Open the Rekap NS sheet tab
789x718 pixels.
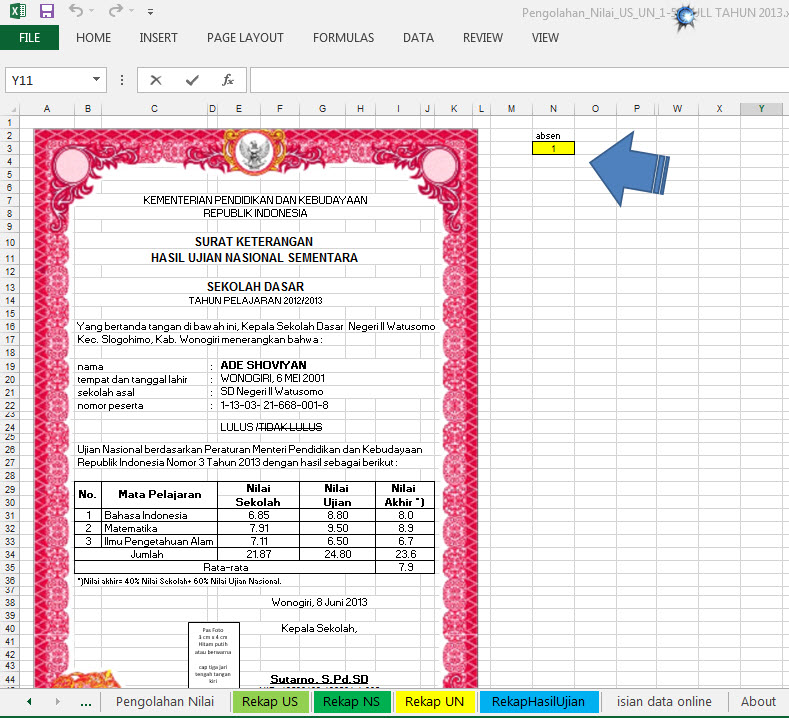coord(351,701)
